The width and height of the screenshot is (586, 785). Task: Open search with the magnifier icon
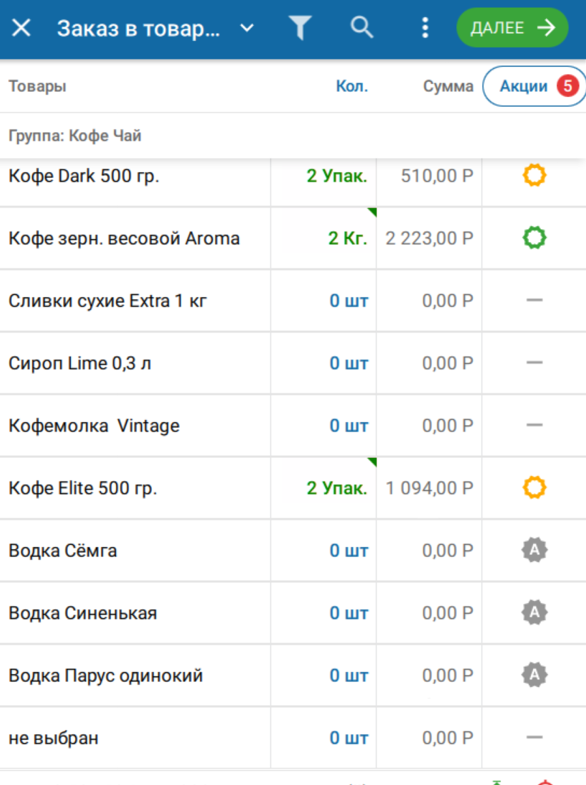click(361, 27)
